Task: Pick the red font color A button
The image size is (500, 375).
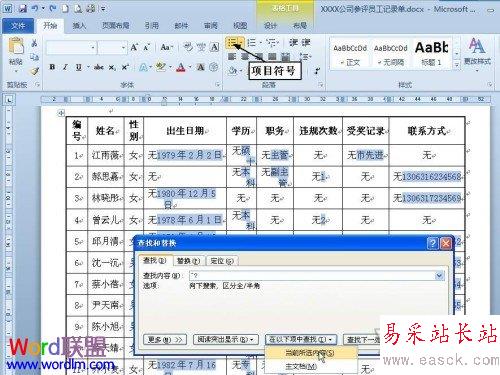Action: (181, 67)
